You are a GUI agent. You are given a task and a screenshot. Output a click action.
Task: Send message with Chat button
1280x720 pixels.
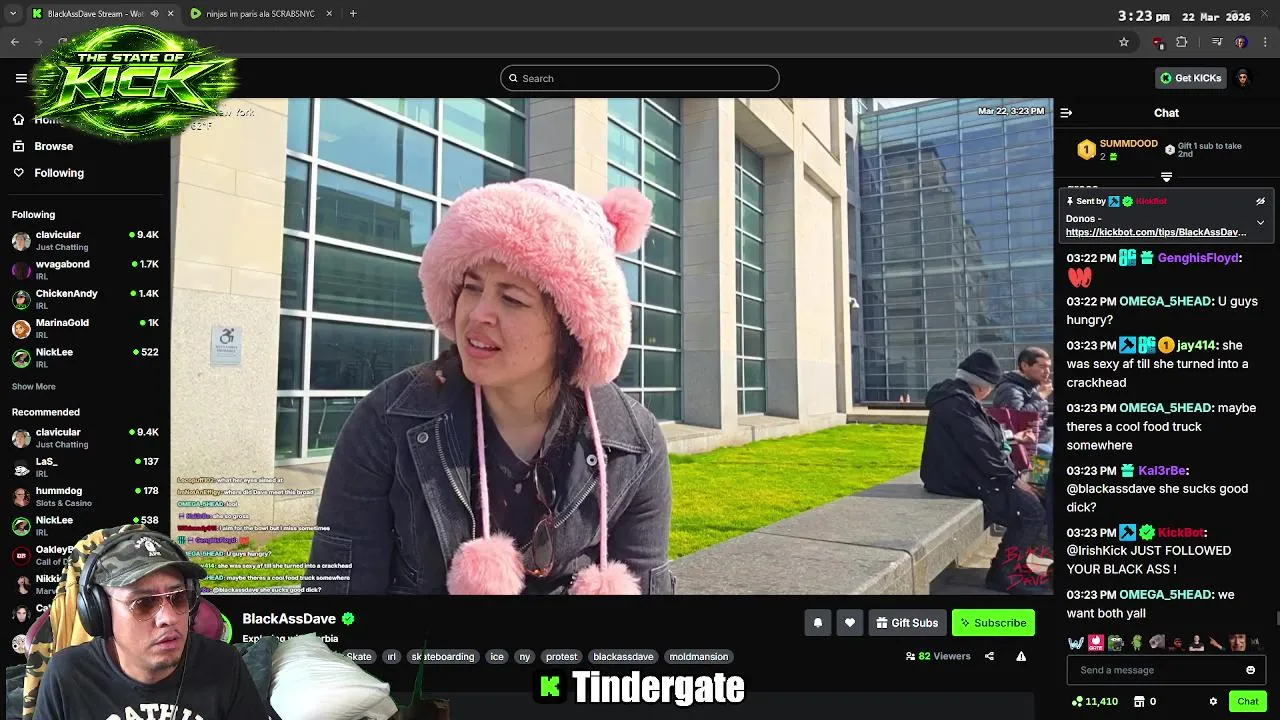(1247, 701)
